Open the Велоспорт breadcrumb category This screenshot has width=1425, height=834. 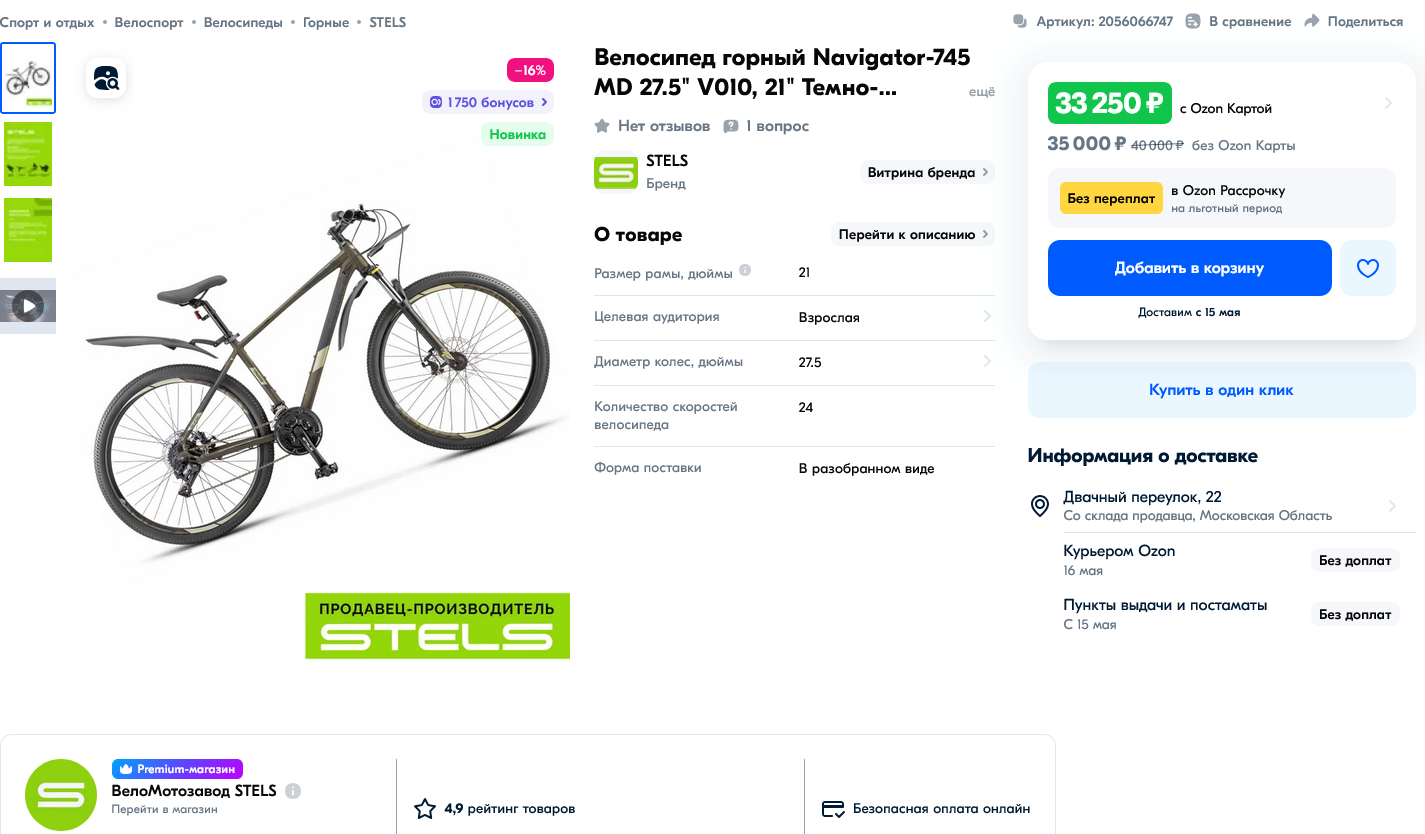(x=149, y=22)
